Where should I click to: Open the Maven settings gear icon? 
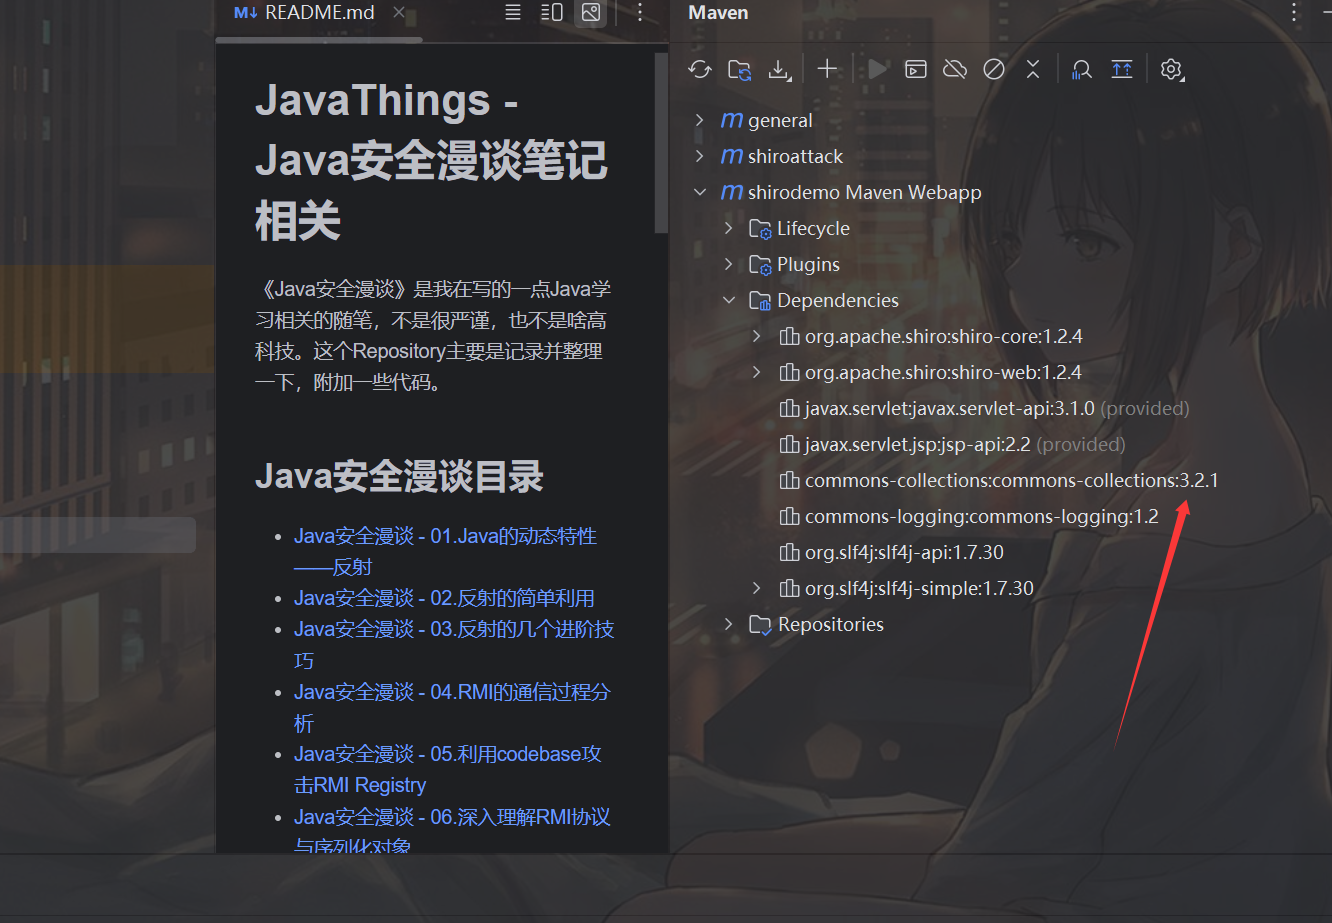click(x=1171, y=69)
